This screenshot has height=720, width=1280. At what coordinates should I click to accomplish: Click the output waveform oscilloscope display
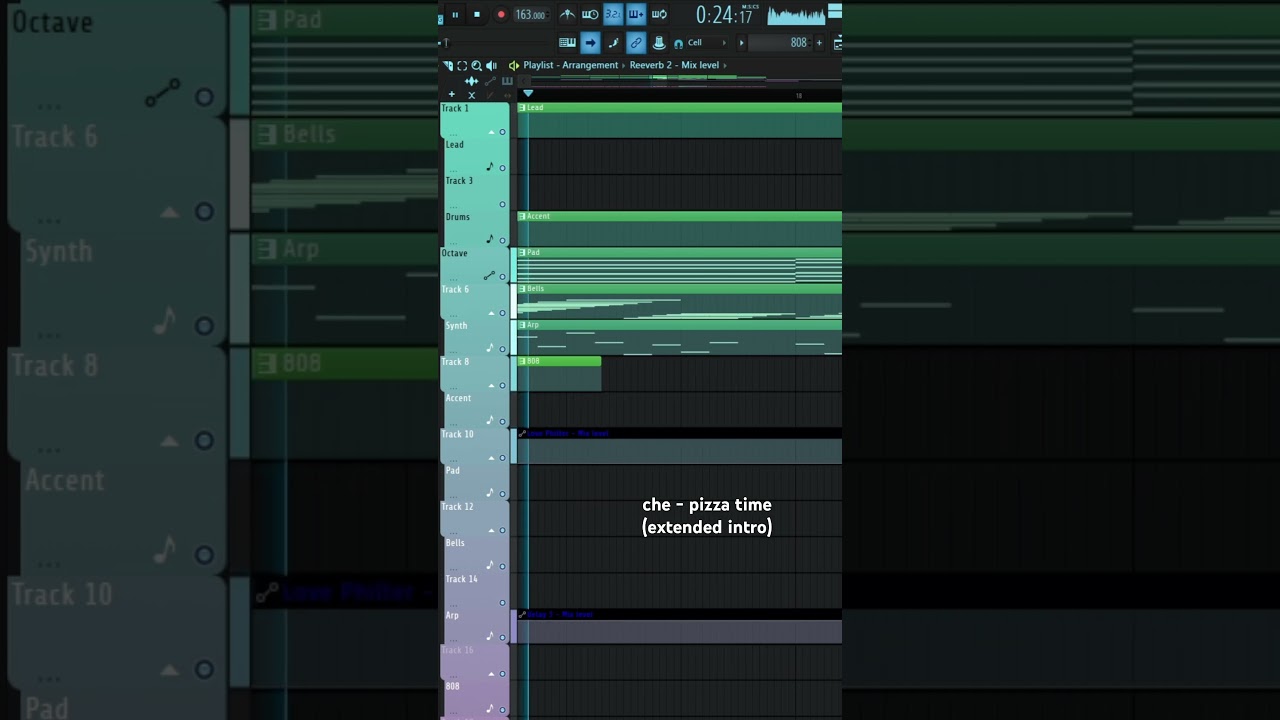click(x=796, y=14)
